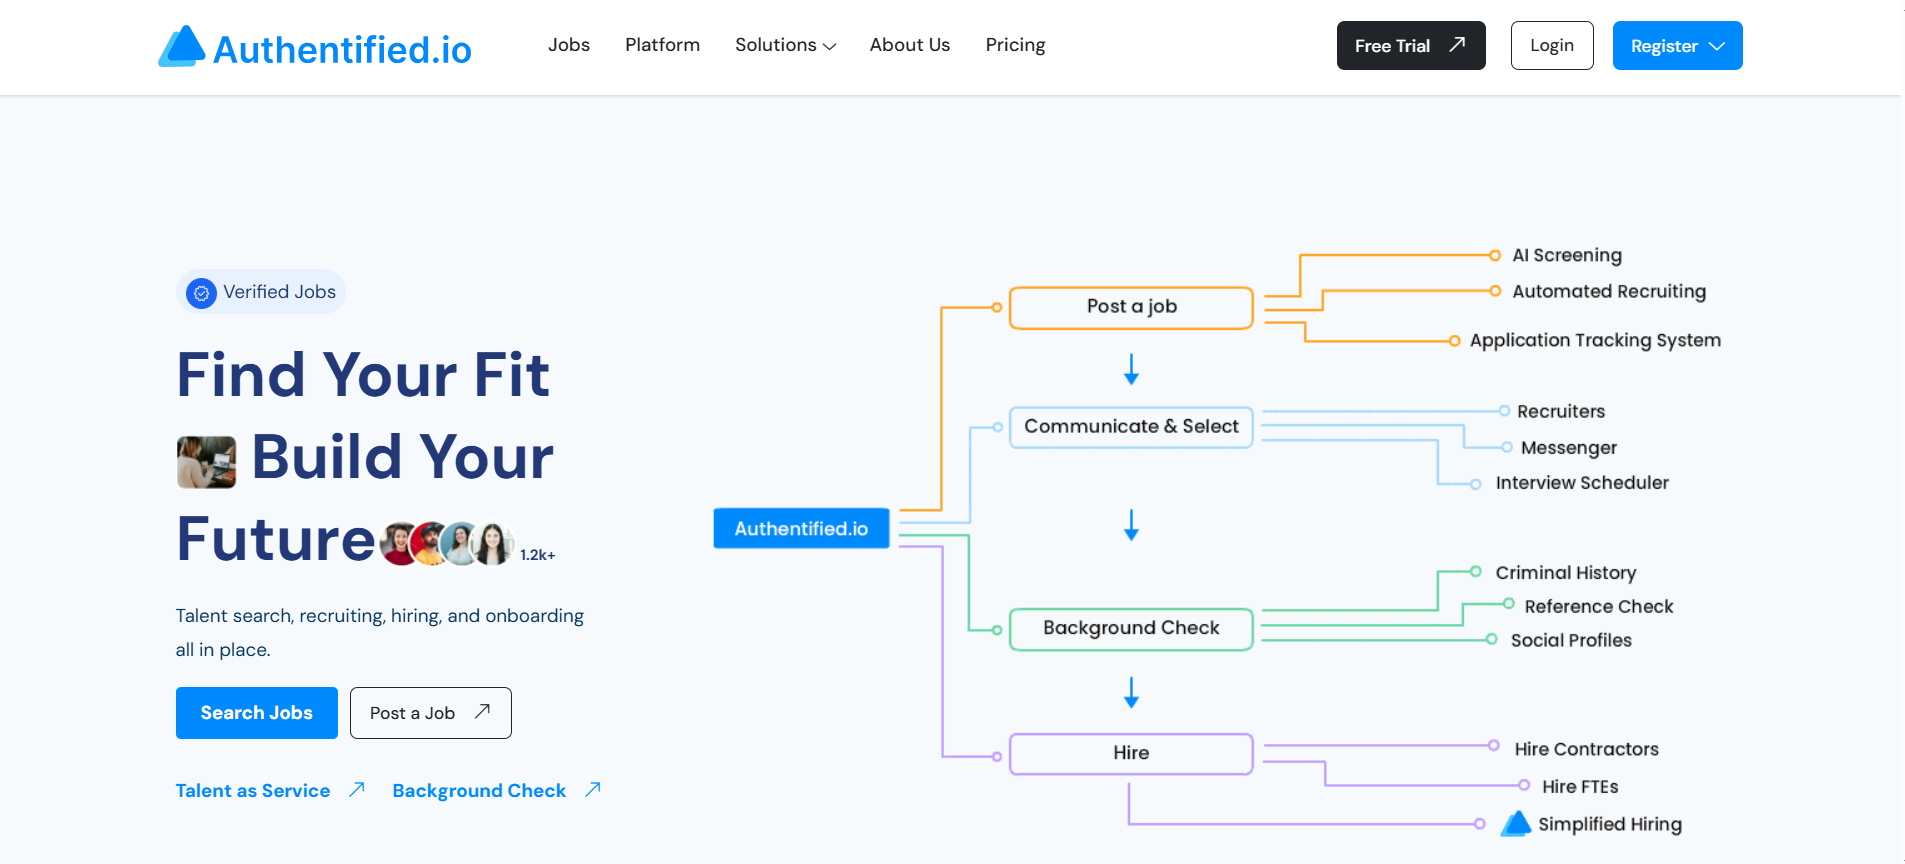Click the Login button
This screenshot has width=1905, height=864.
click(1552, 46)
